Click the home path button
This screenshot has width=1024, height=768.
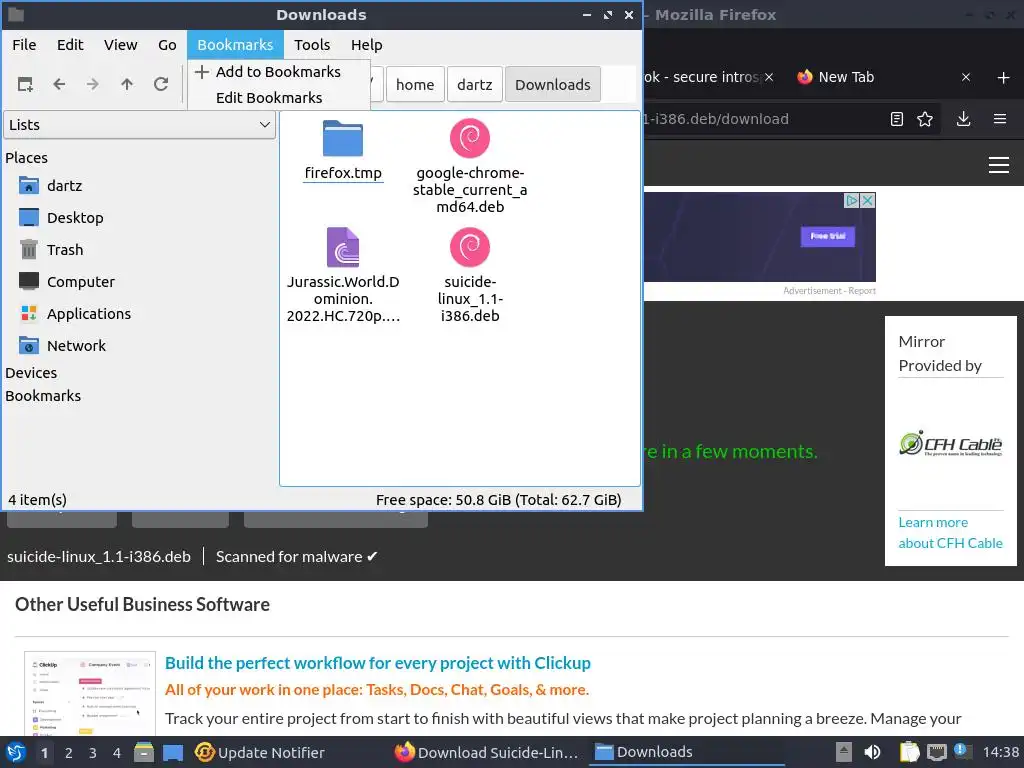415,84
